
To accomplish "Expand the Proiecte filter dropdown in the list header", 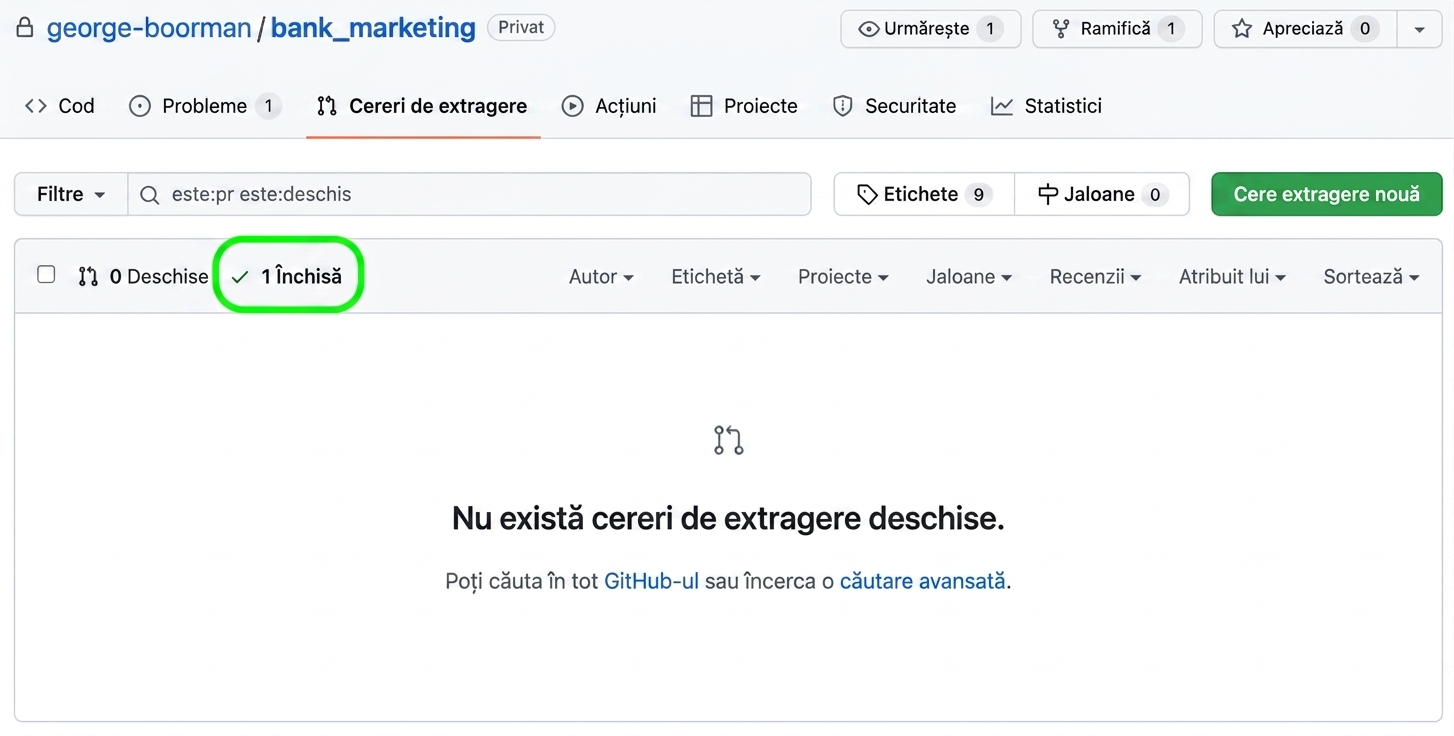I will coord(843,277).
